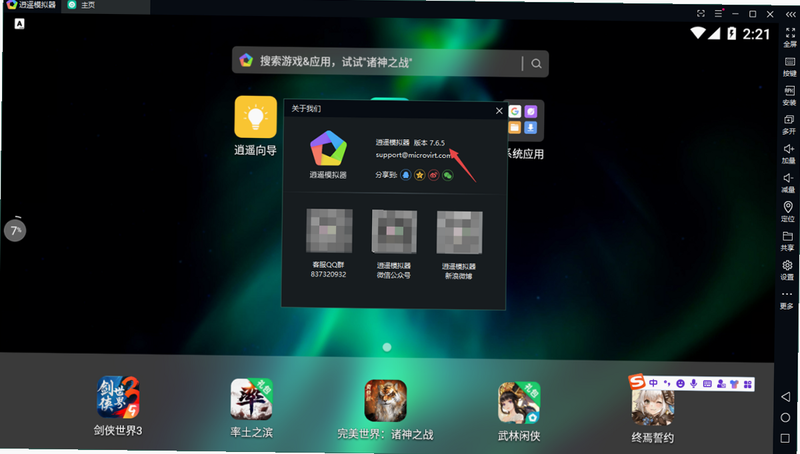This screenshot has width=800, height=454.
Task: Launch 武林闲侠 game
Action: click(519, 403)
